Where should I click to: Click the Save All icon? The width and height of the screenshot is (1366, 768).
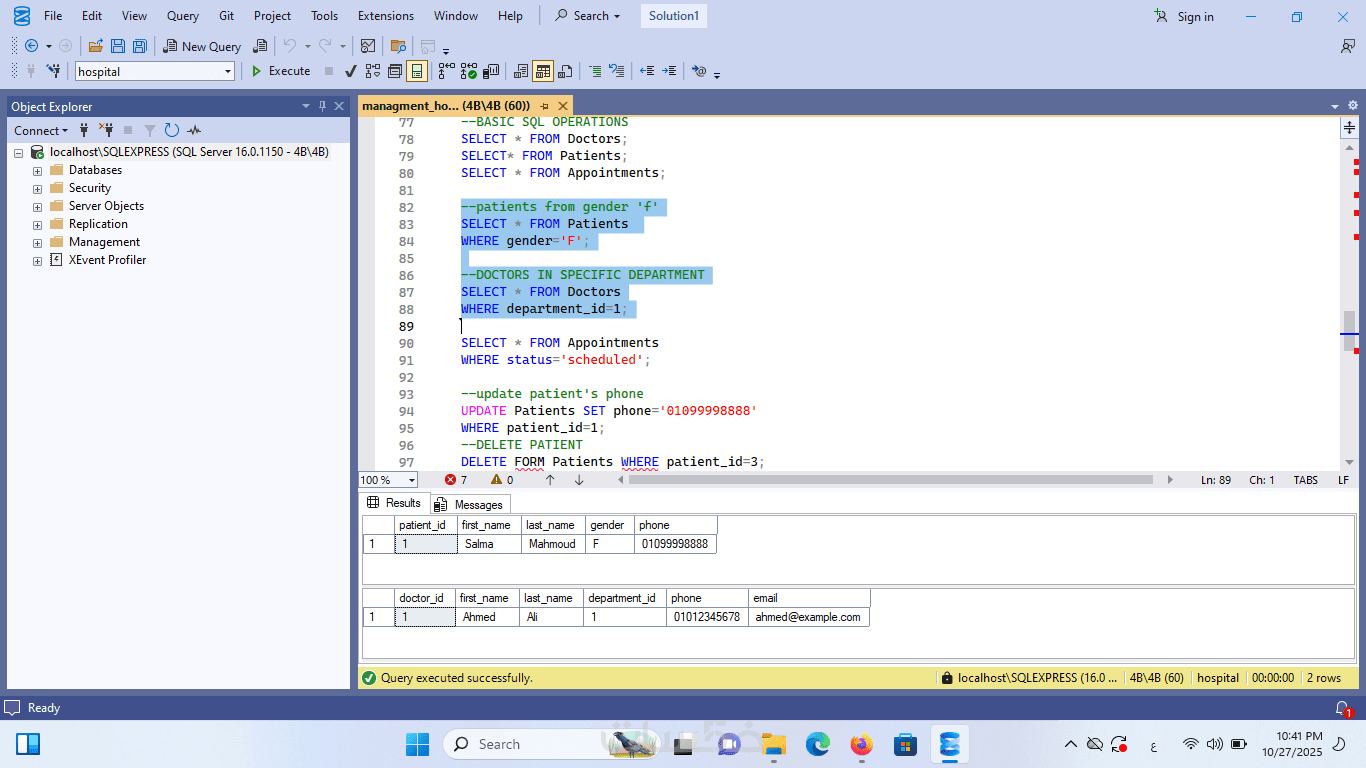140,46
